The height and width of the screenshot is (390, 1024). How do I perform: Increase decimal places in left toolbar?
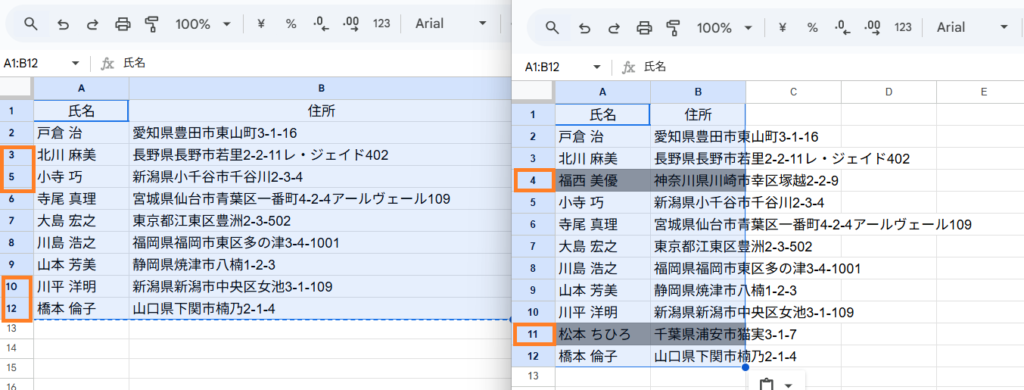(351, 24)
